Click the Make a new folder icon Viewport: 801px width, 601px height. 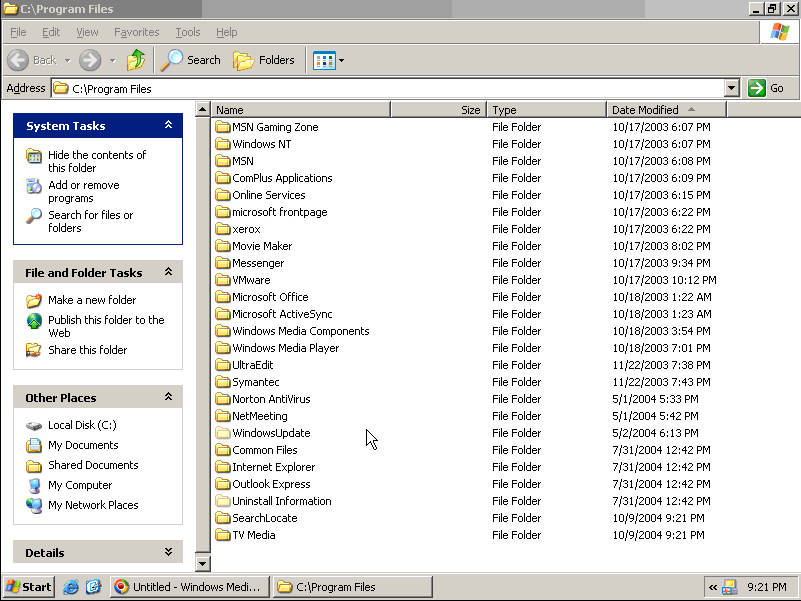pyautogui.click(x=34, y=300)
